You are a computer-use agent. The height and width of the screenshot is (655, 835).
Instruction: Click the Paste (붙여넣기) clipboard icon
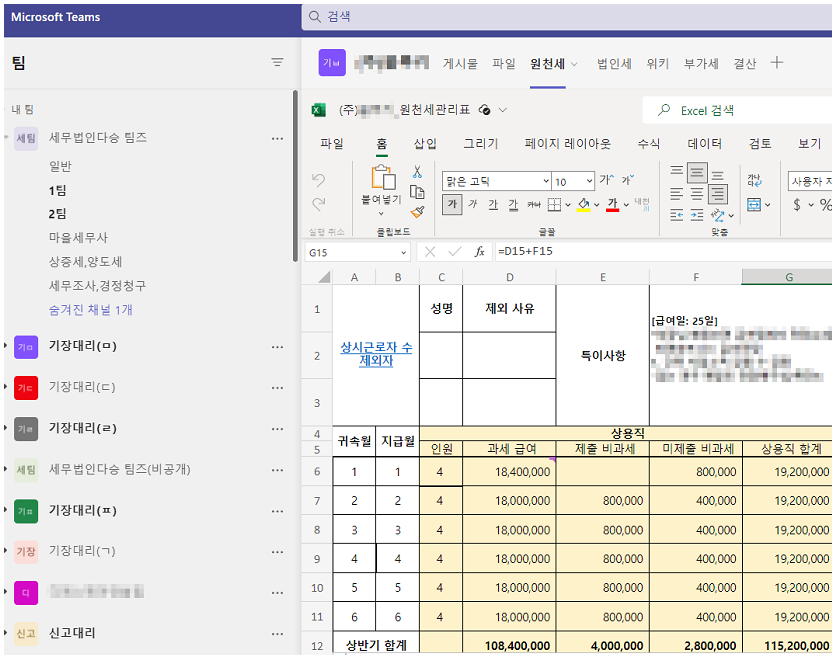pos(383,177)
